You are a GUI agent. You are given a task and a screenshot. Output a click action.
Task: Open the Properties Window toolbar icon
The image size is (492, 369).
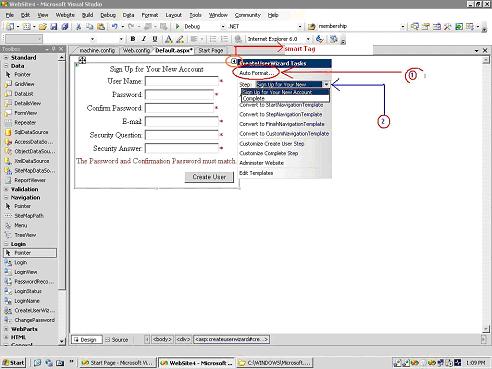(426, 26)
